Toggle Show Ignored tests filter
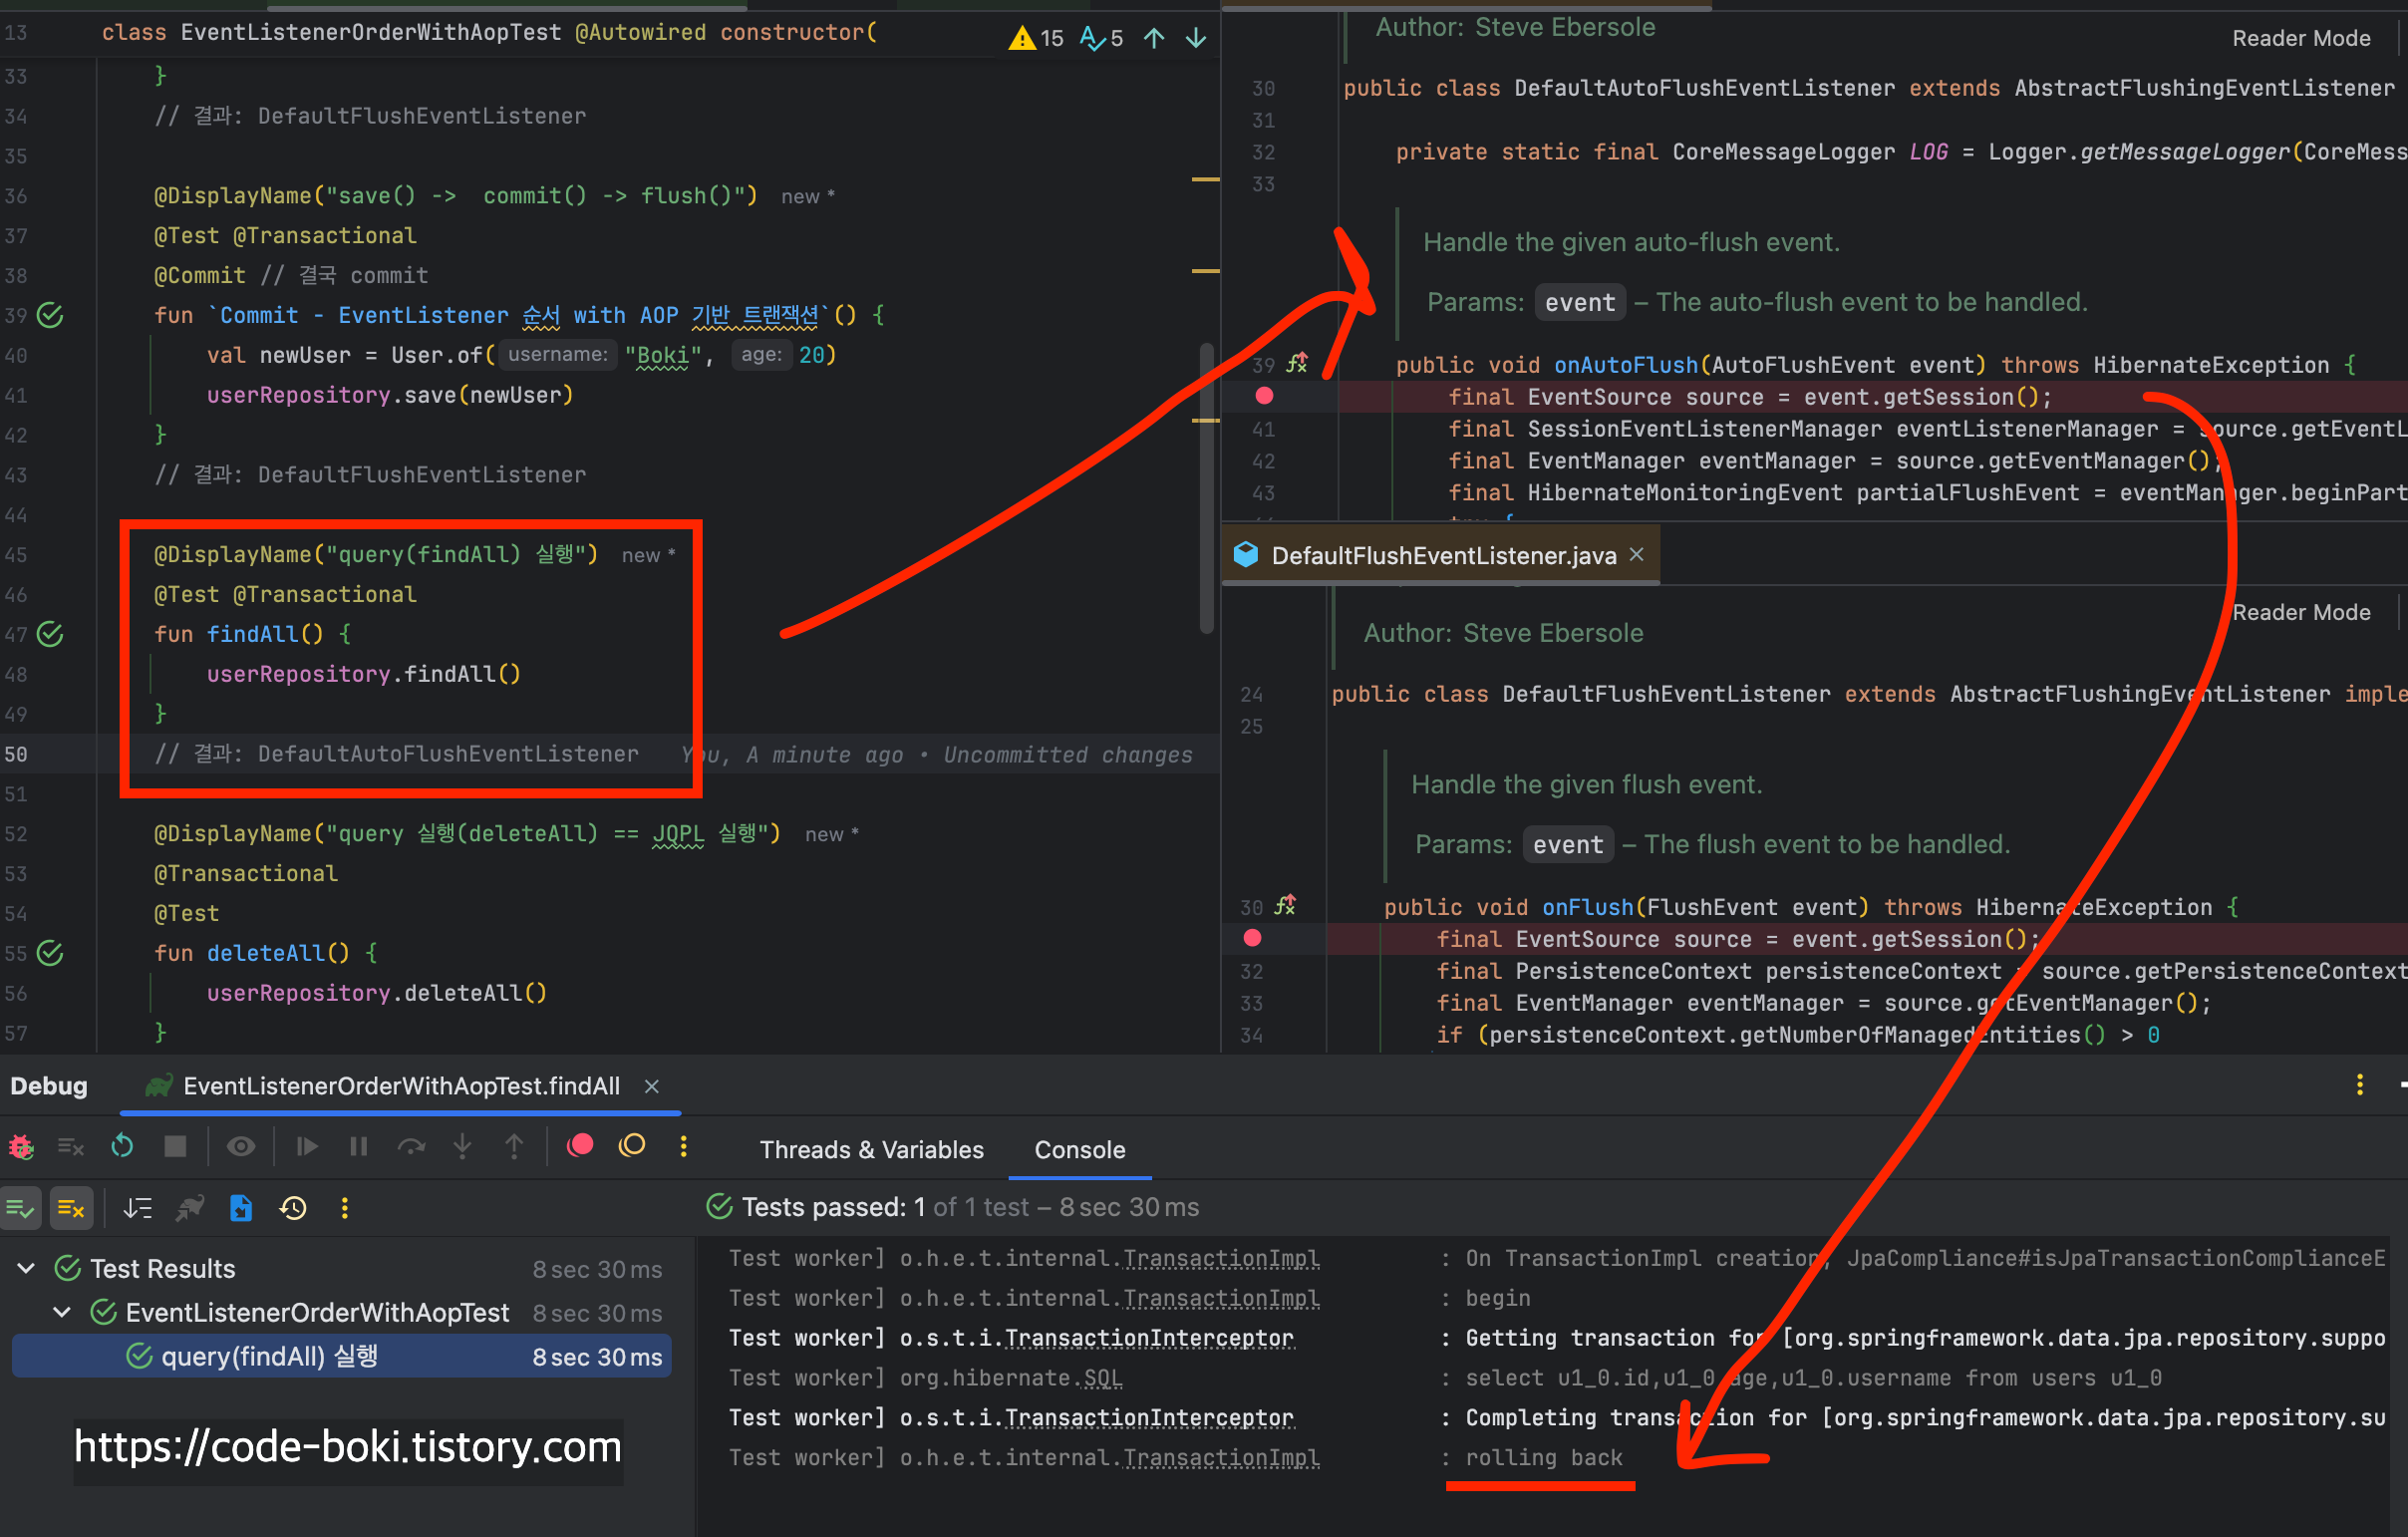The height and width of the screenshot is (1537, 2408). point(71,1208)
